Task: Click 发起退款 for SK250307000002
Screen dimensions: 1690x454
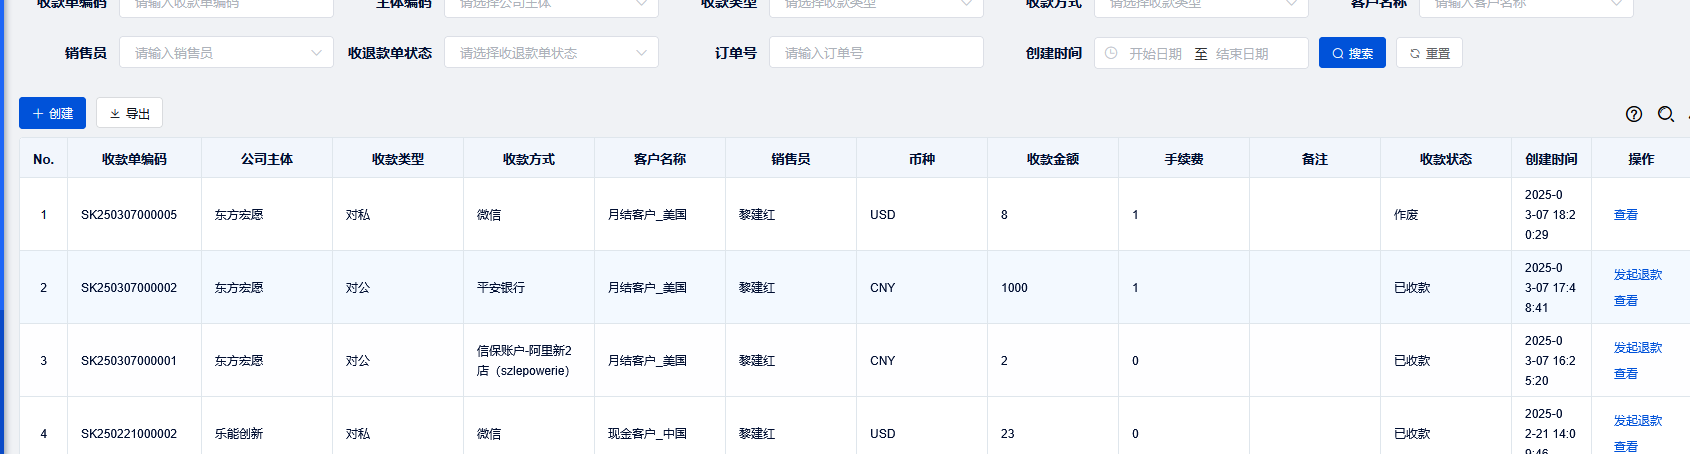Action: pos(1637,275)
